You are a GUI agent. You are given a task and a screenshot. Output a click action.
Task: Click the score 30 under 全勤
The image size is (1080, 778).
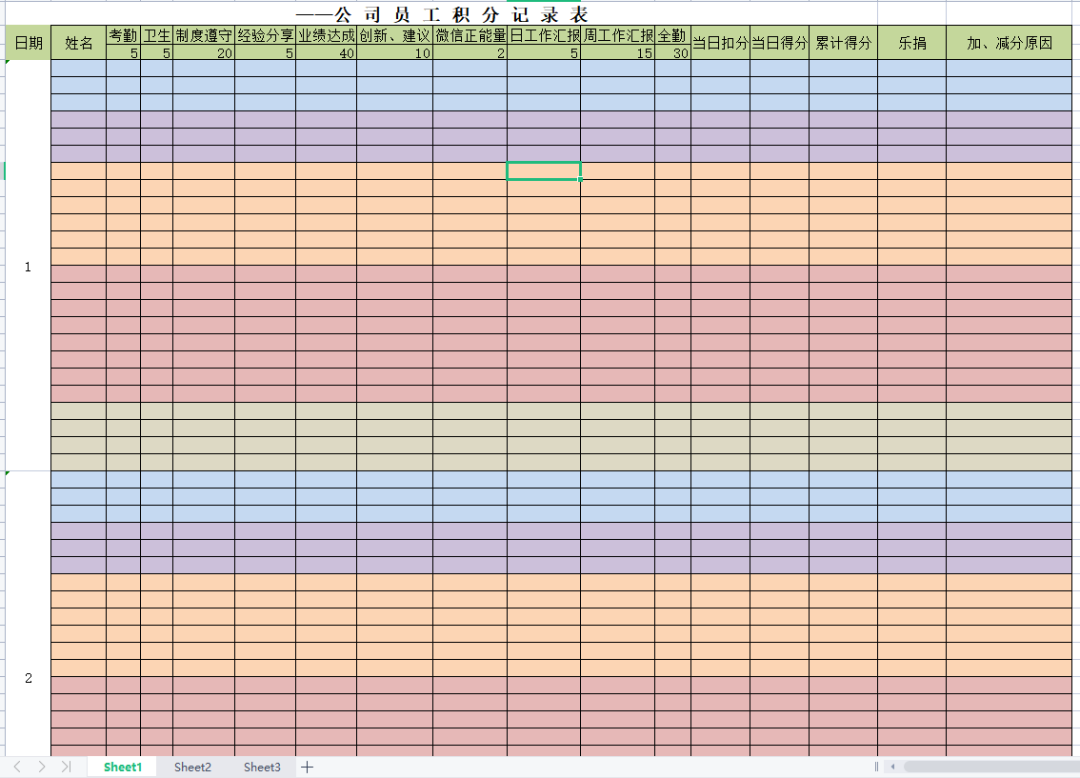(672, 53)
